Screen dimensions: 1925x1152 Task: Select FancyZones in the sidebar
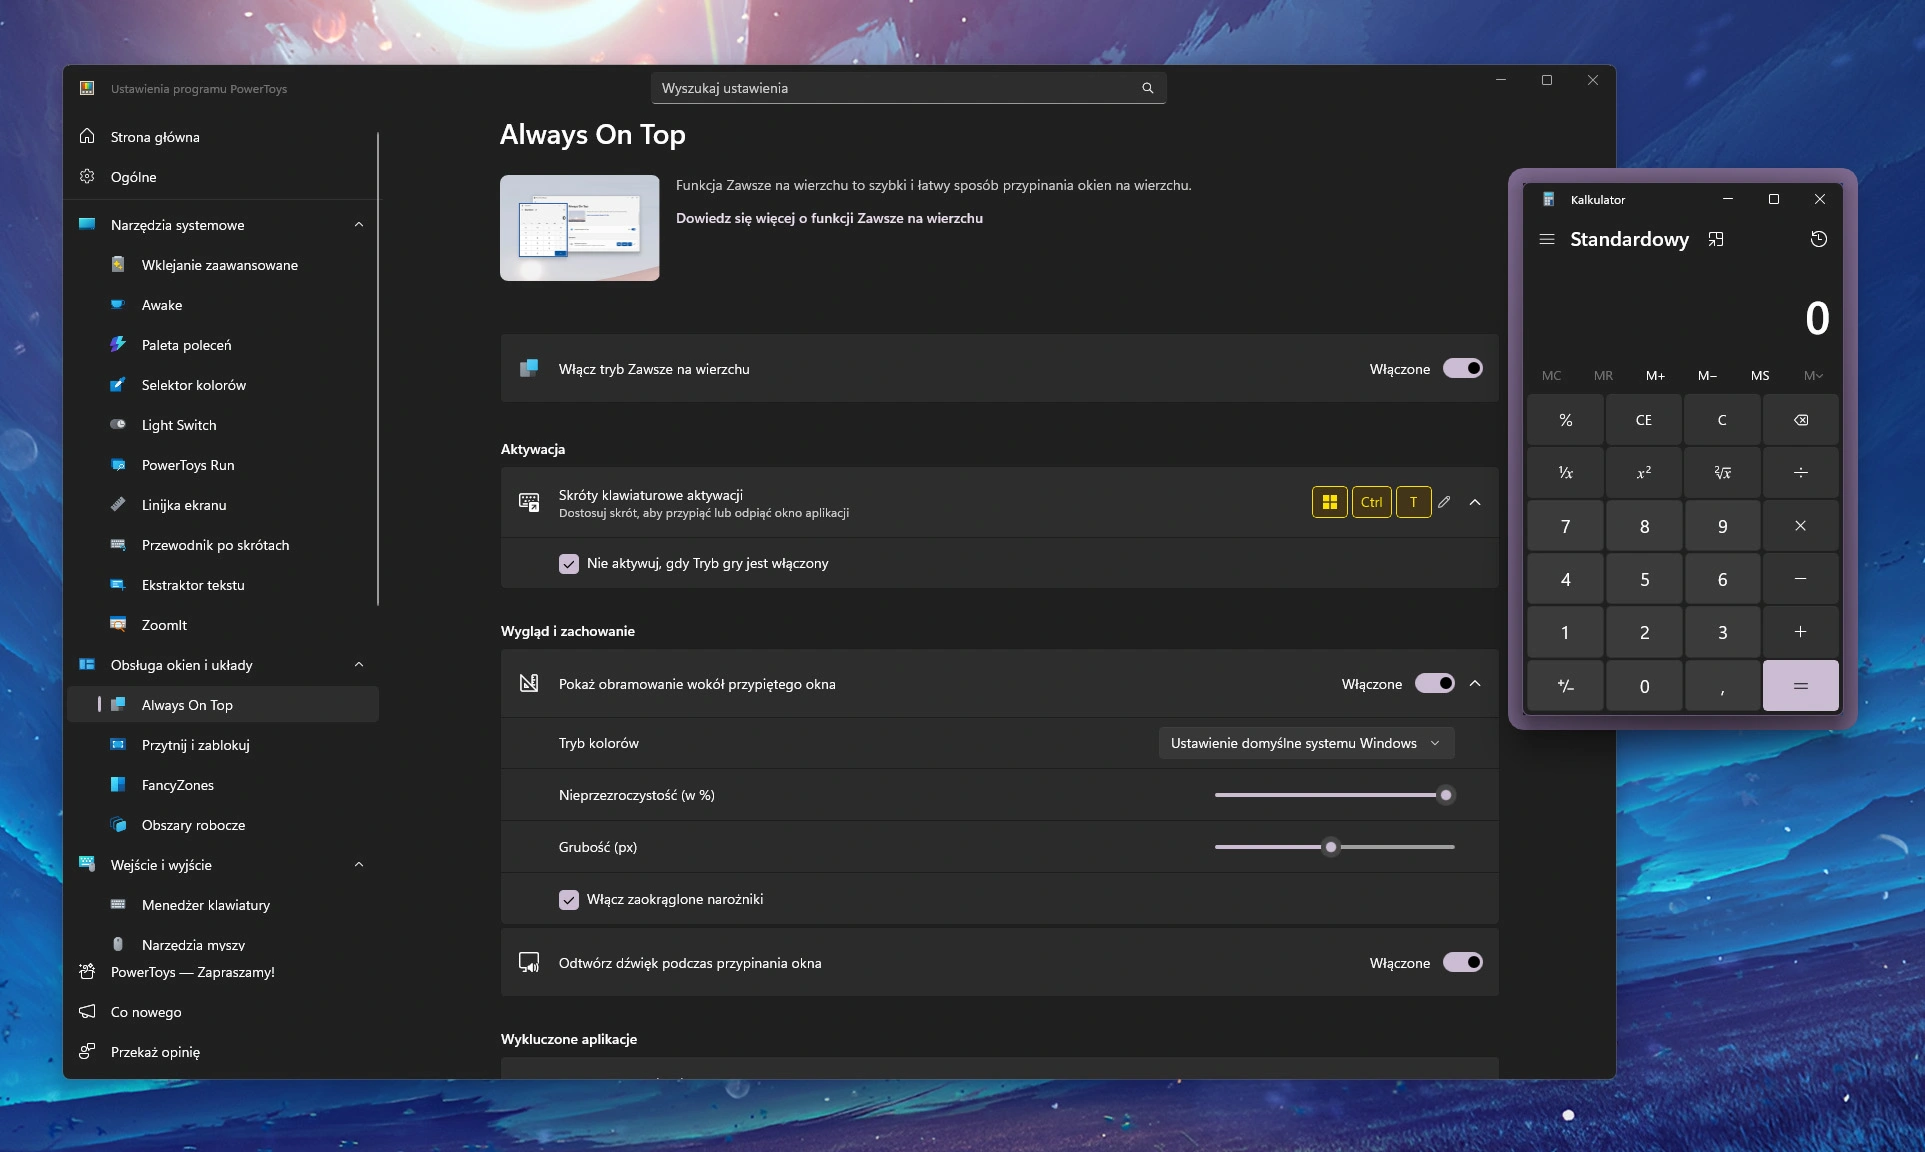click(x=178, y=785)
